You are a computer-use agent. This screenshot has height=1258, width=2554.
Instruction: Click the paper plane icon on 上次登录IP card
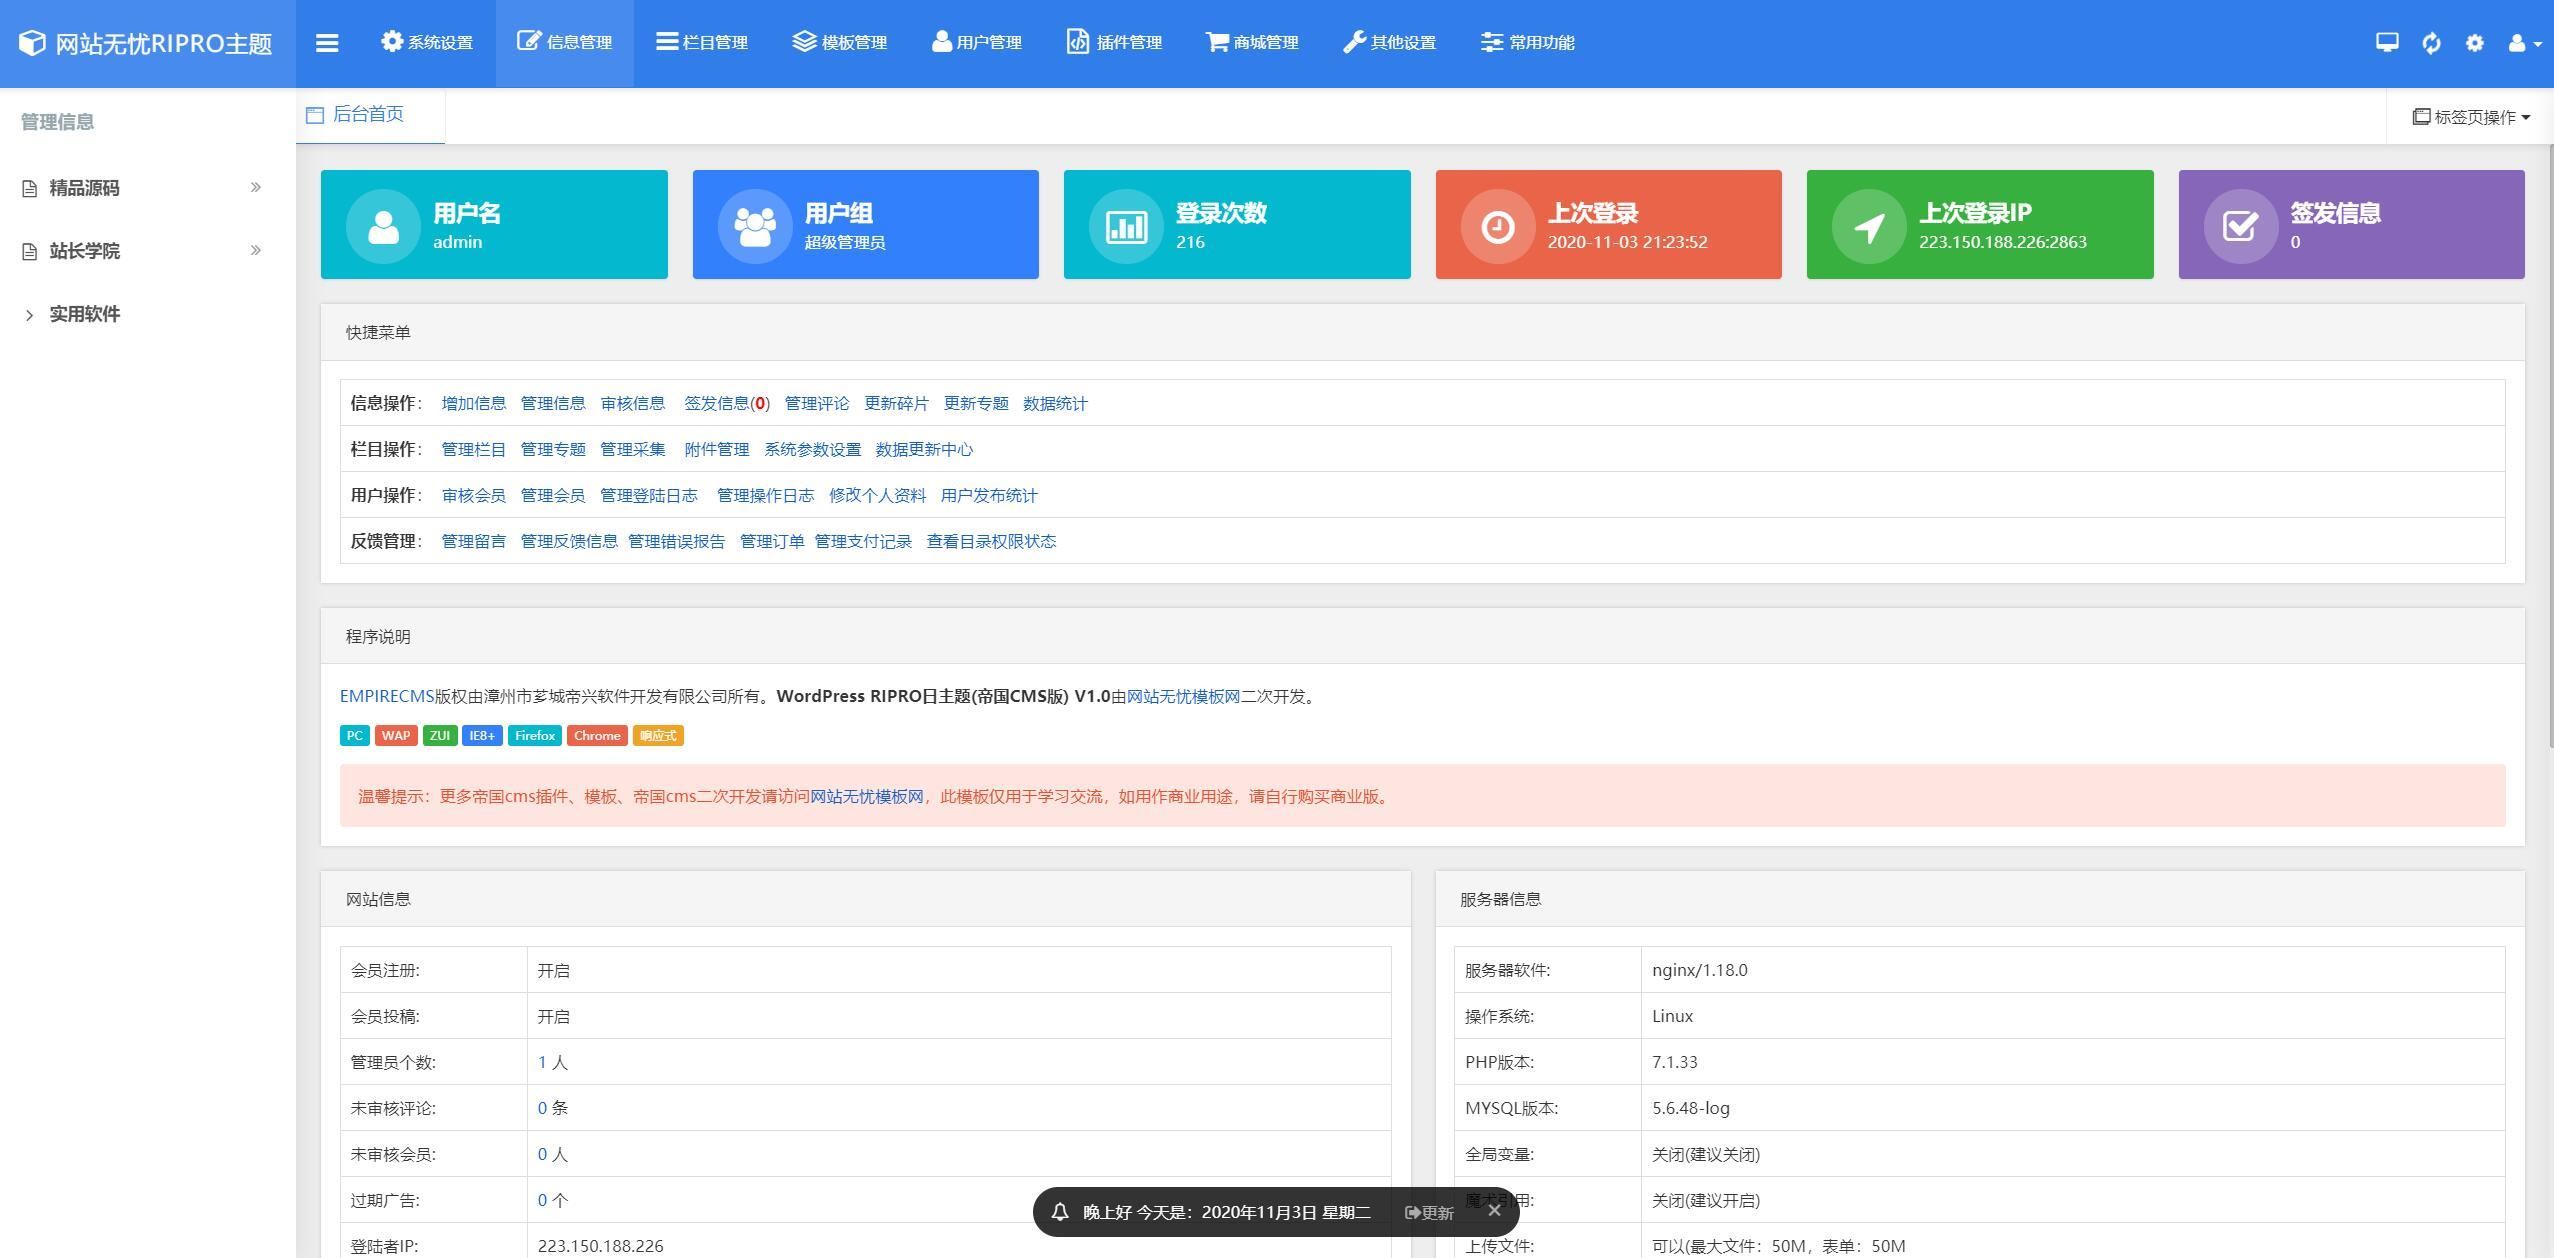(1869, 226)
